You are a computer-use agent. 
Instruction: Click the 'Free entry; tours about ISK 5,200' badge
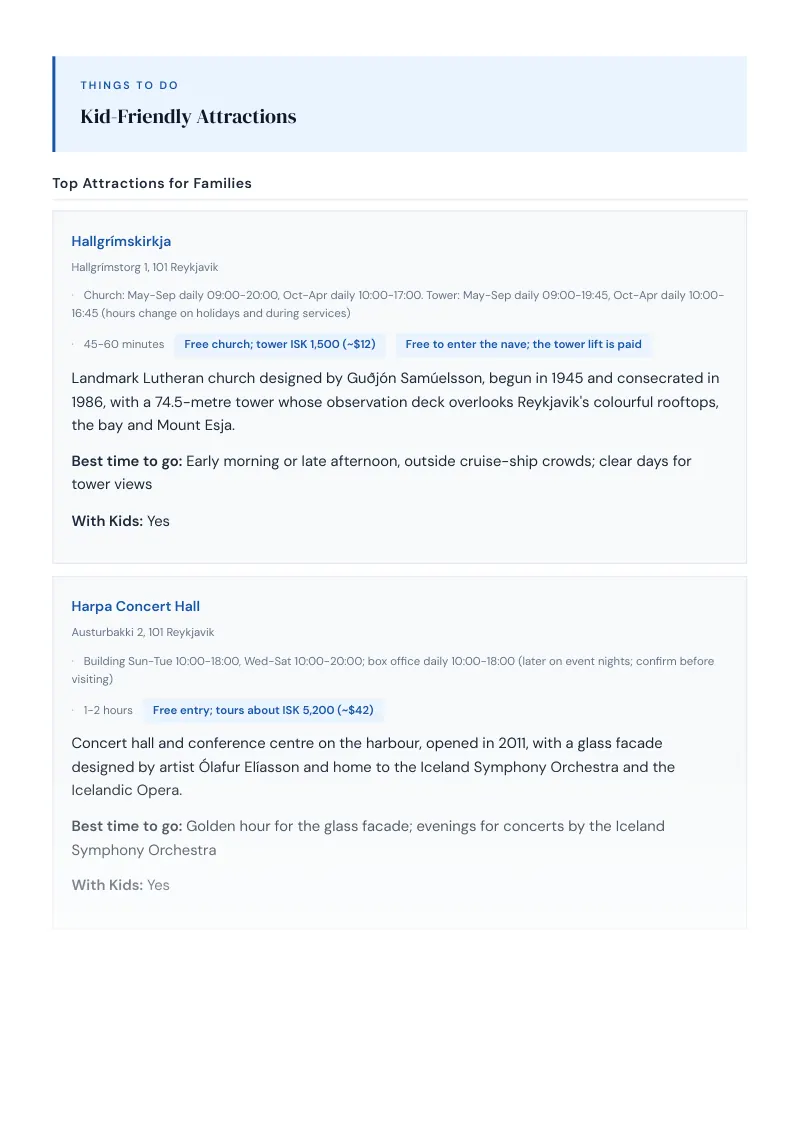[263, 710]
